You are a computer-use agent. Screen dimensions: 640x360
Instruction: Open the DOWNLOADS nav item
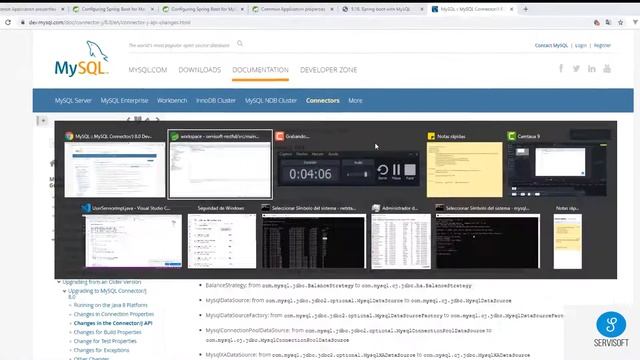click(x=200, y=70)
